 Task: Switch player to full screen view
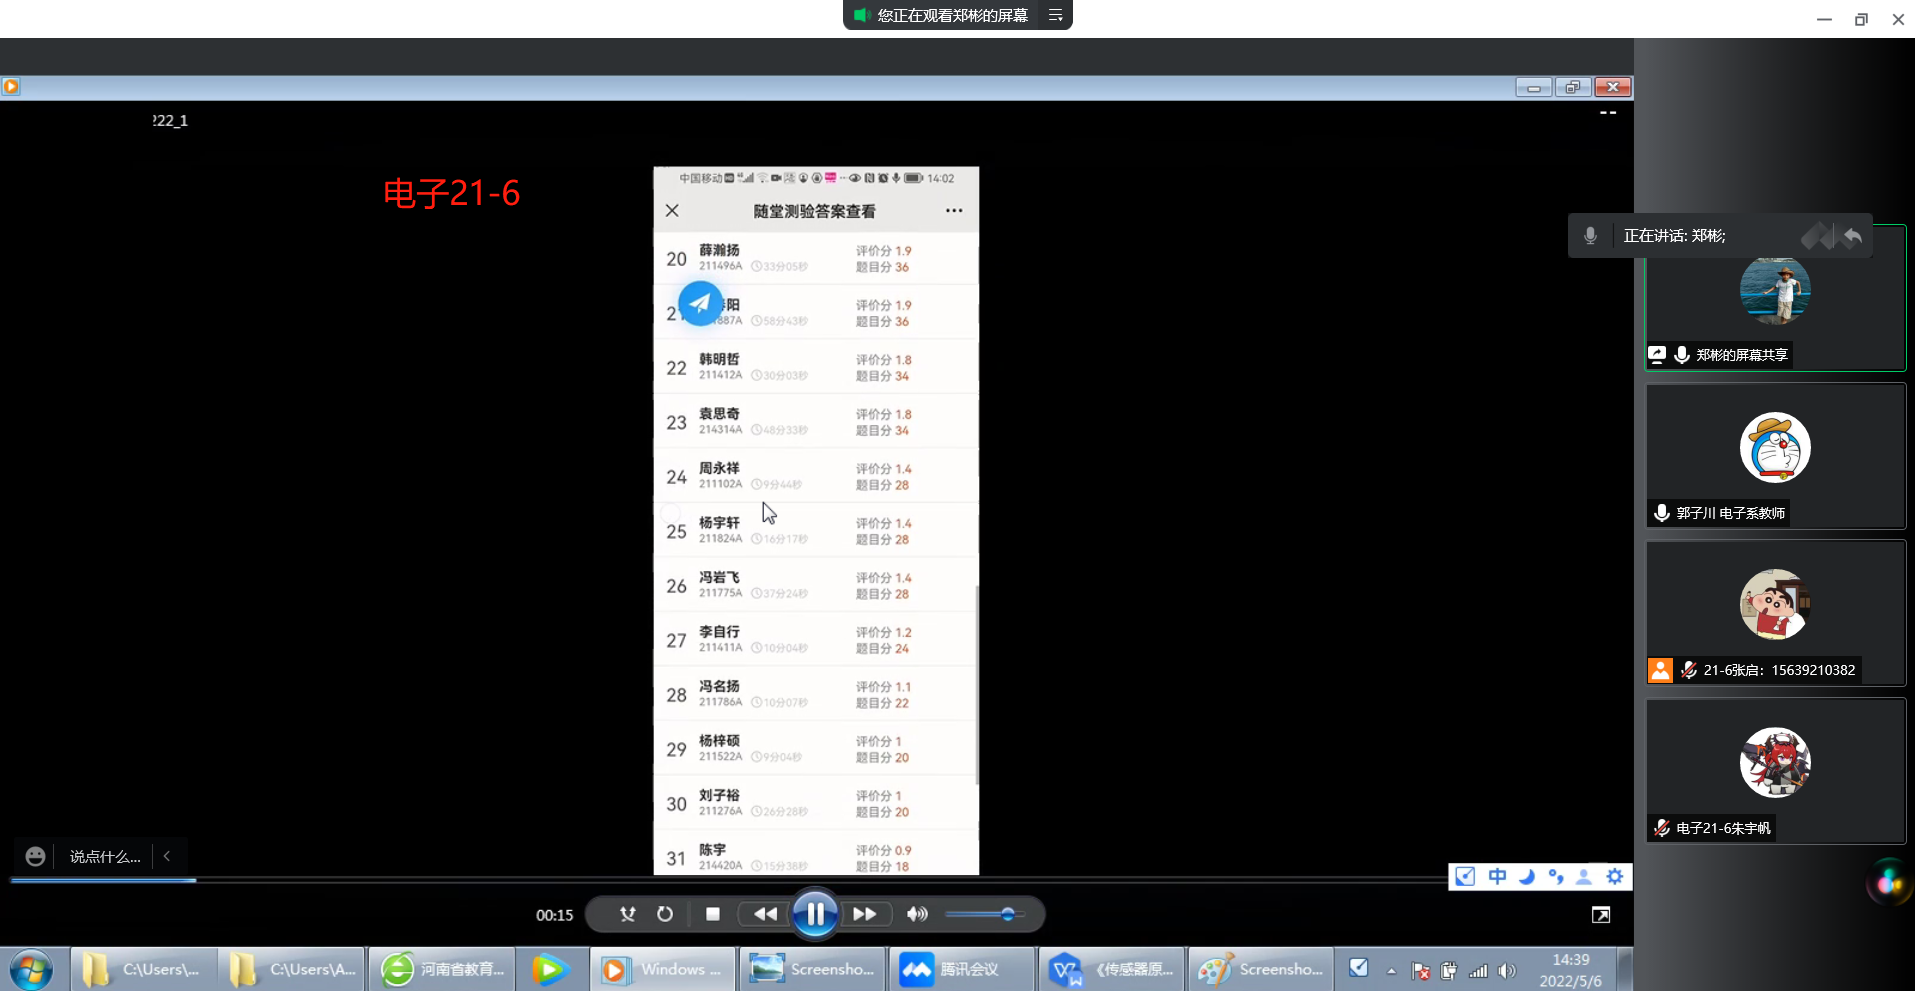1601,915
